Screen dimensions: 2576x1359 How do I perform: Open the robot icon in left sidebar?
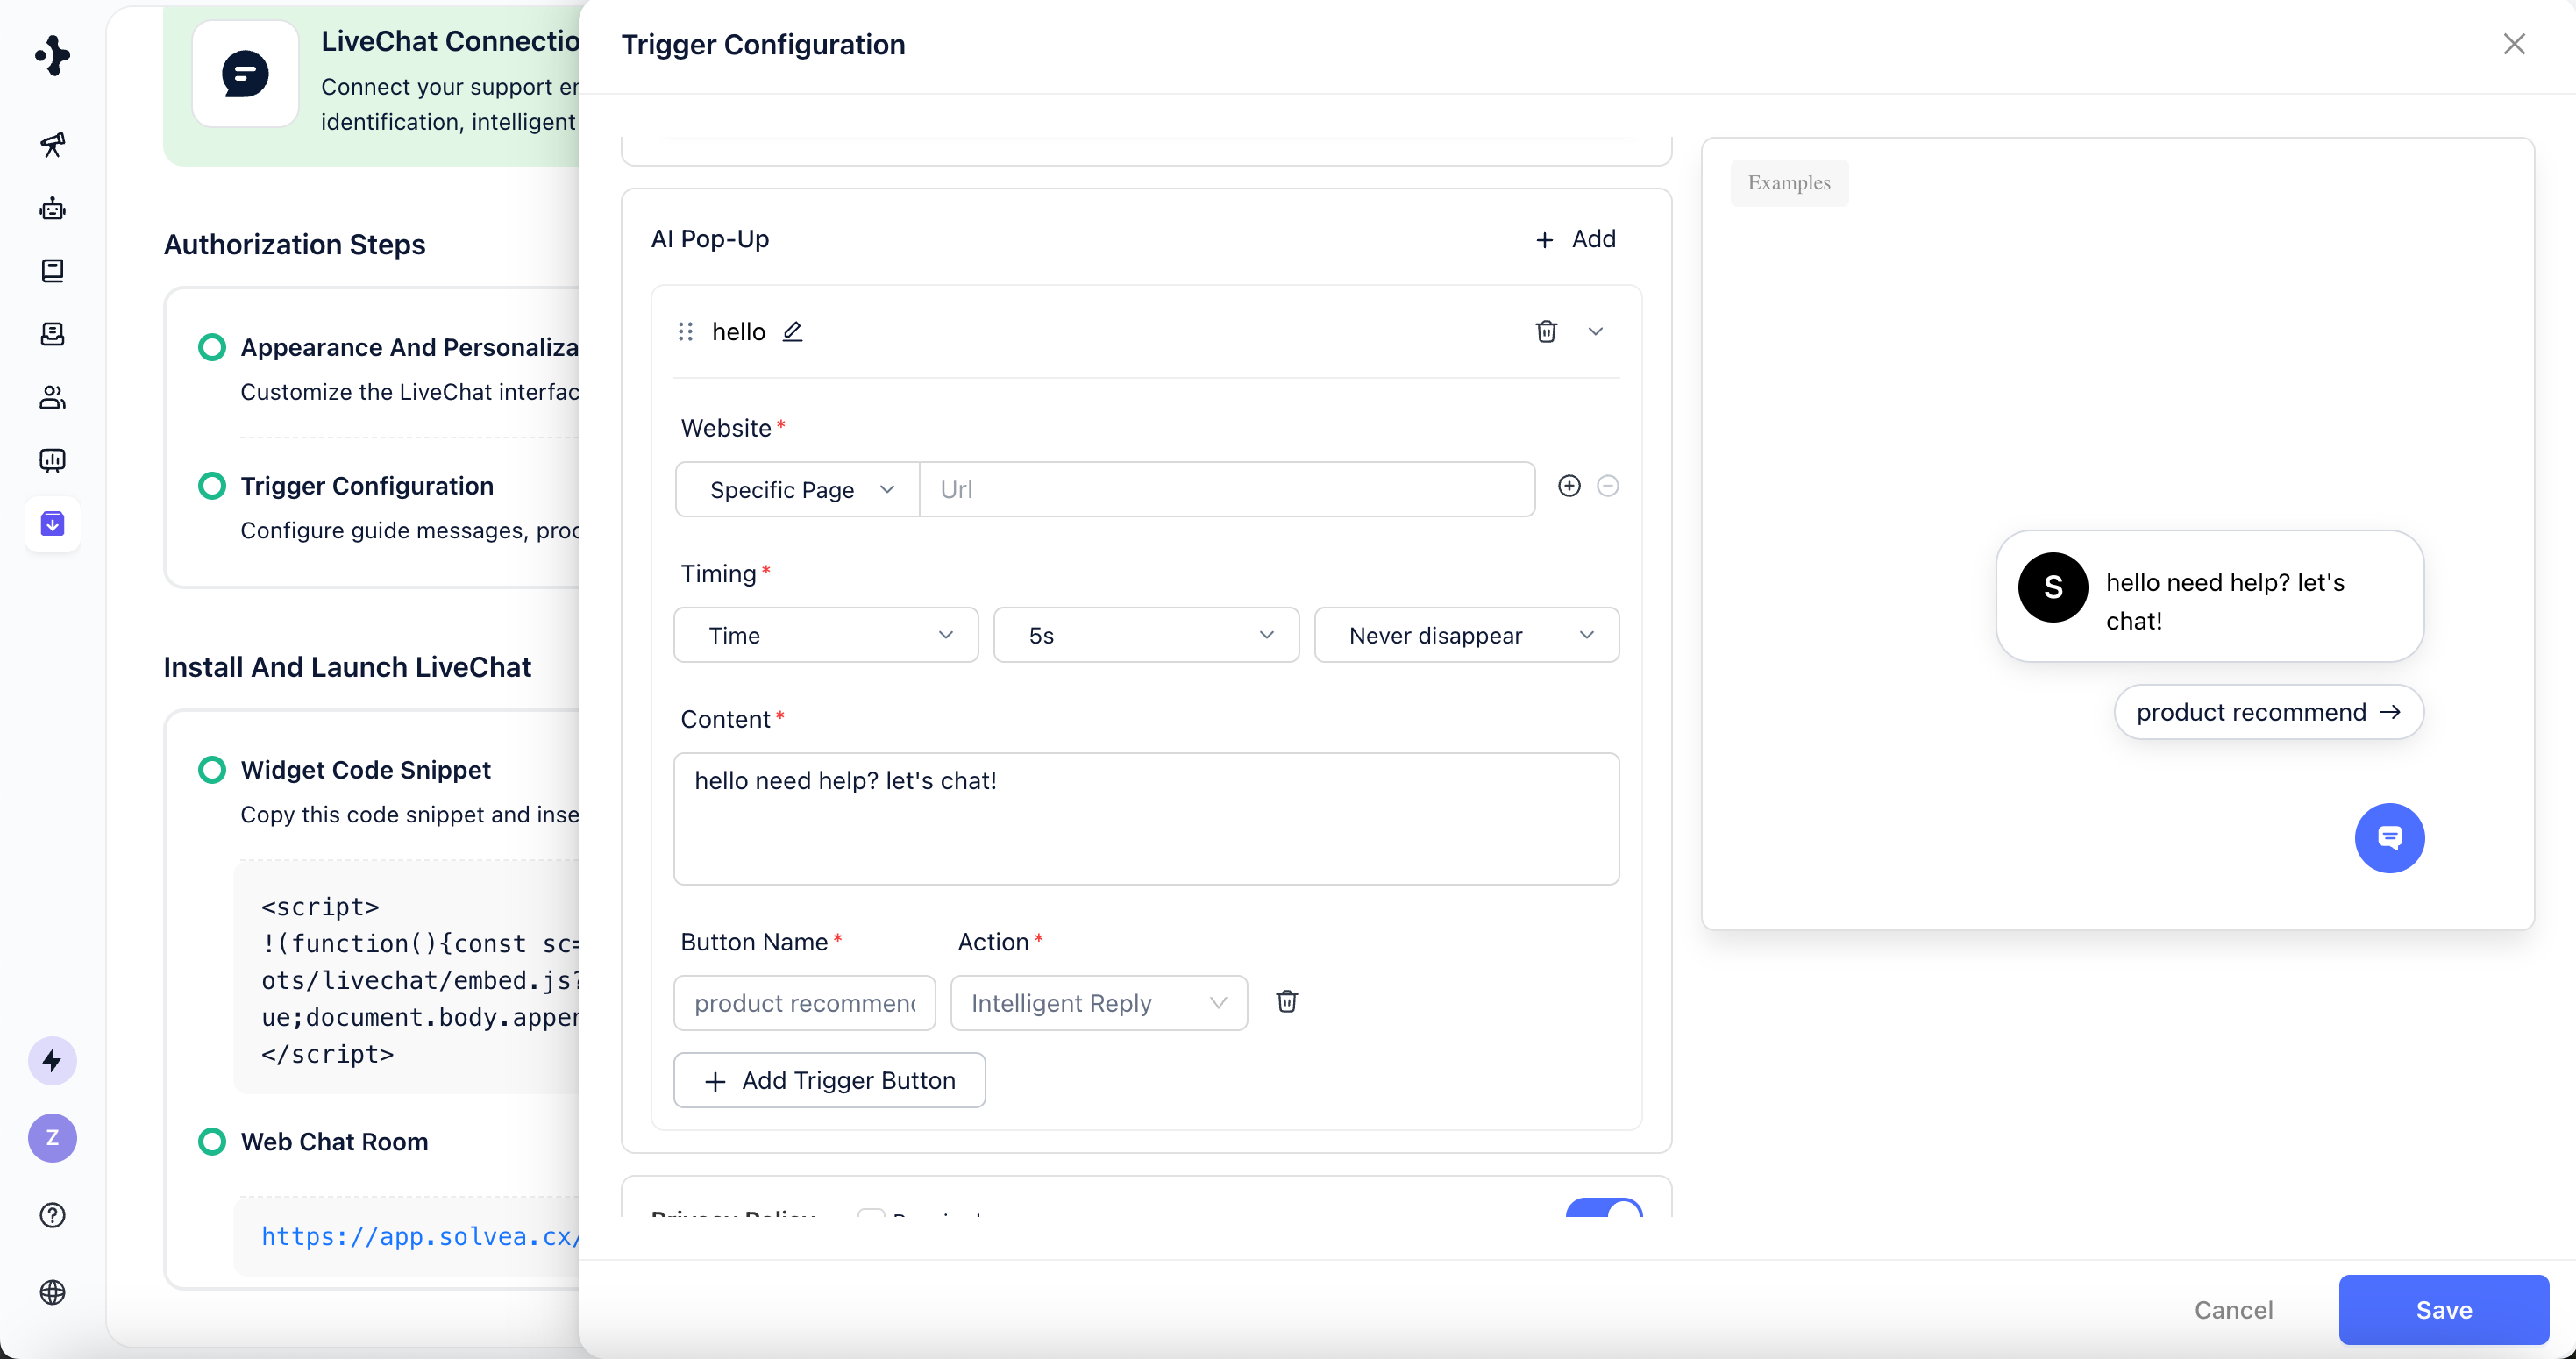click(52, 208)
